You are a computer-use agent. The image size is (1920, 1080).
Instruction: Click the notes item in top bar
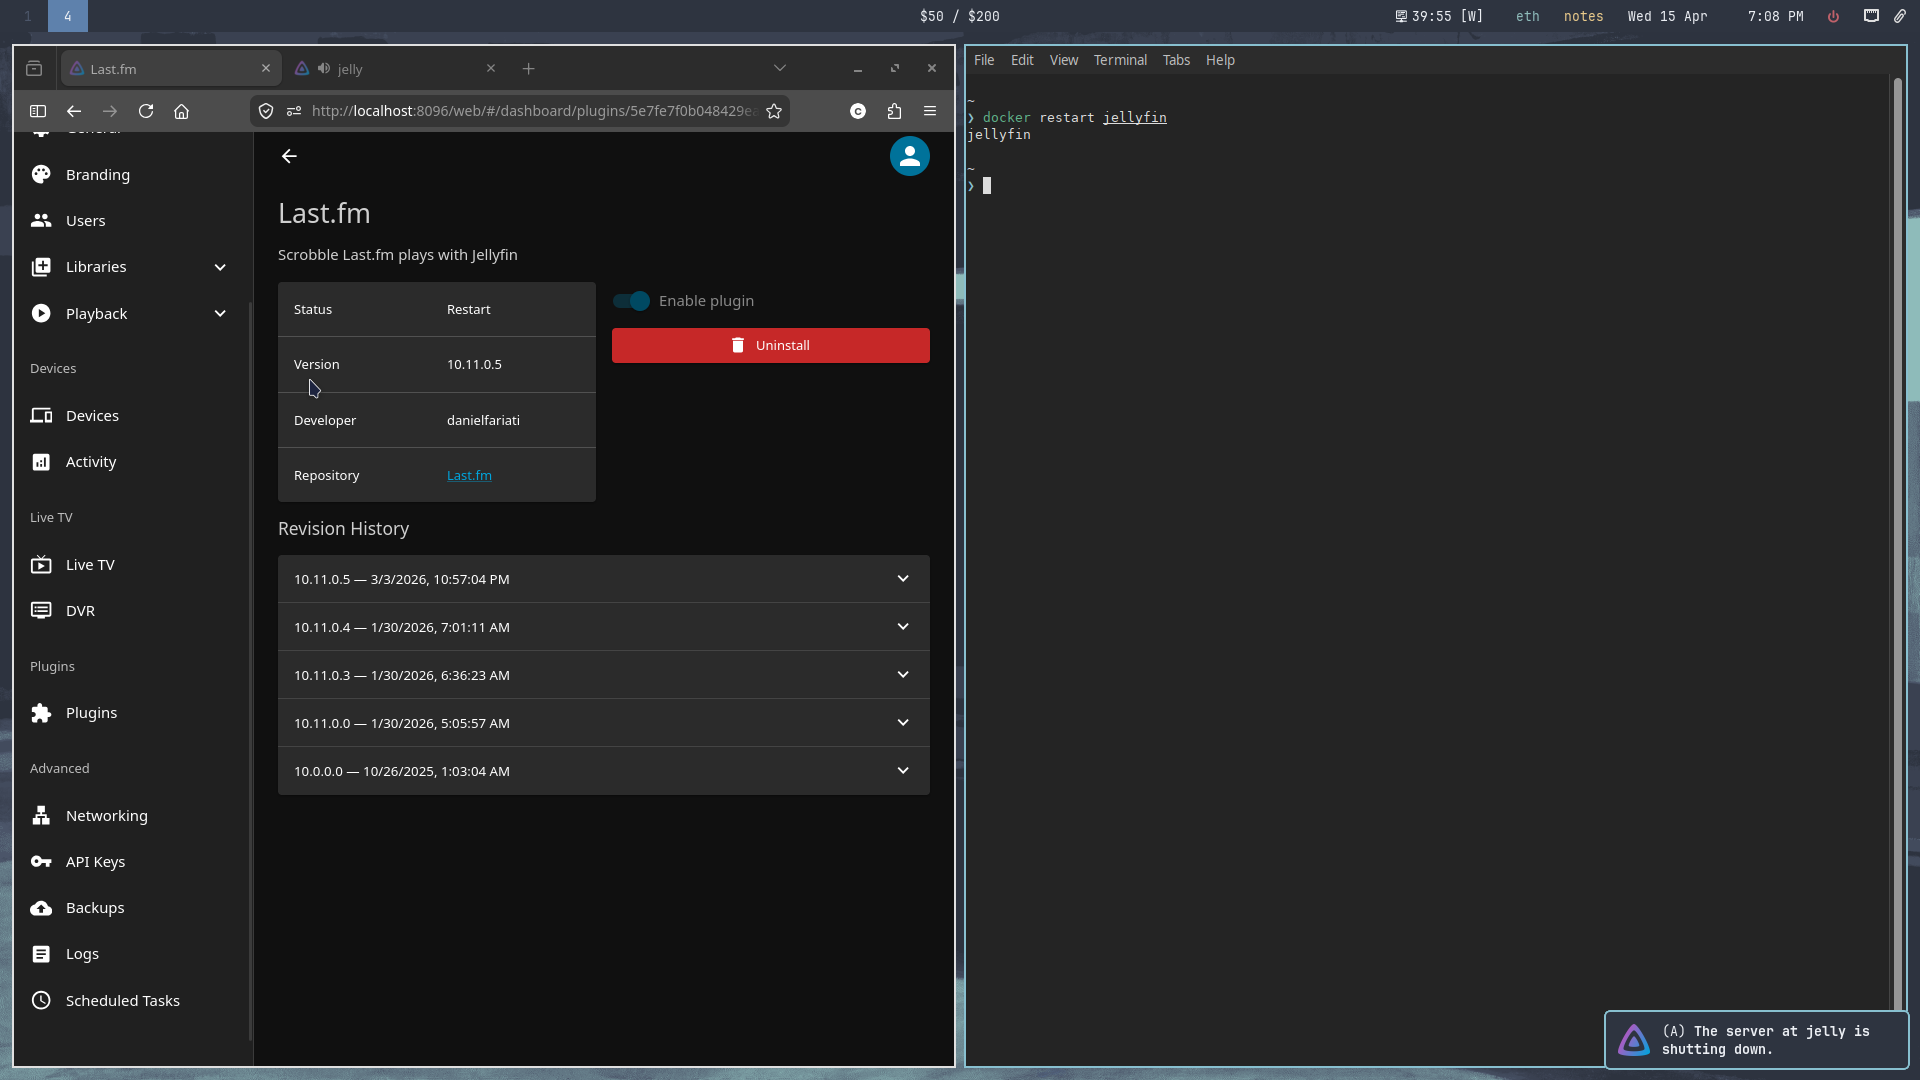[1583, 16]
